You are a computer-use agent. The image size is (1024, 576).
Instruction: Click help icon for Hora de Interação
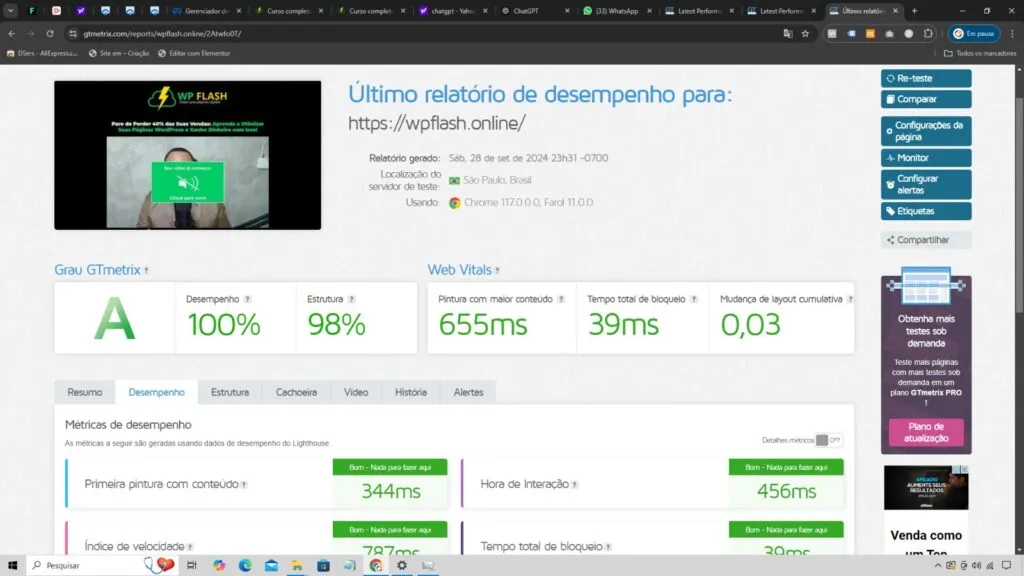(x=575, y=485)
